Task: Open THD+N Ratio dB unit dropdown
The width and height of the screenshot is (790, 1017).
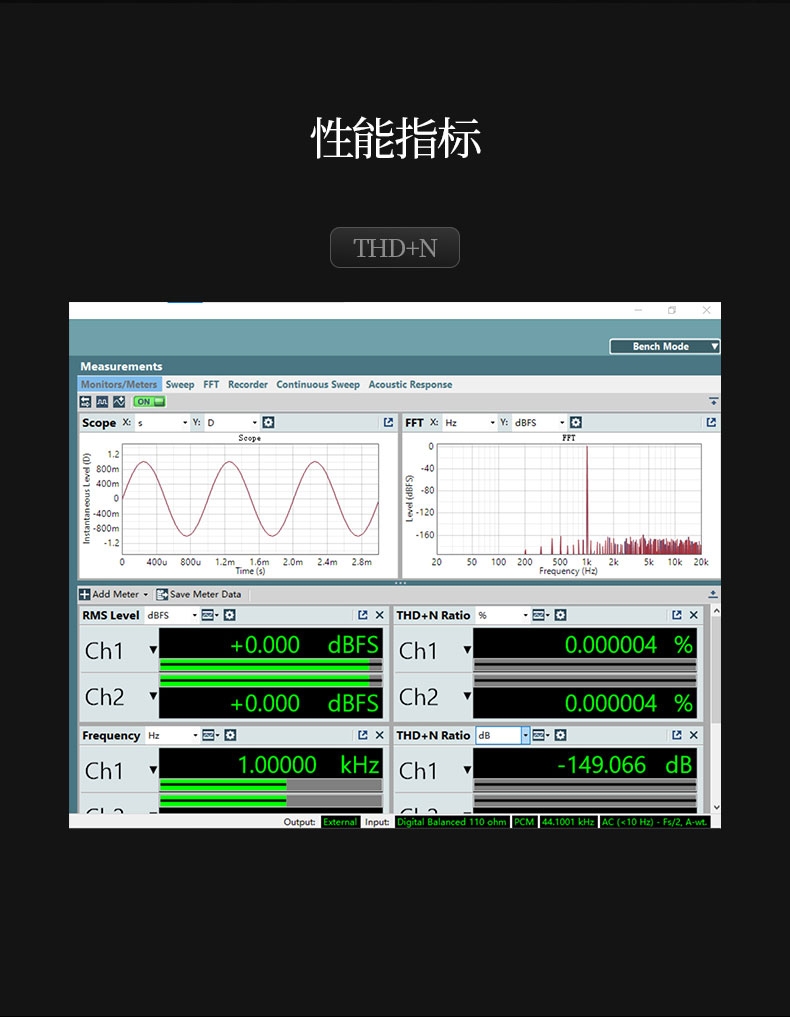Action: [525, 735]
